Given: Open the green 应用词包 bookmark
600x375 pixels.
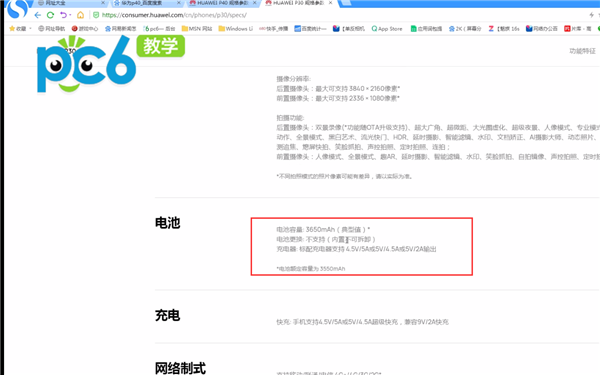Looking at the screenshot, I should (426, 29).
